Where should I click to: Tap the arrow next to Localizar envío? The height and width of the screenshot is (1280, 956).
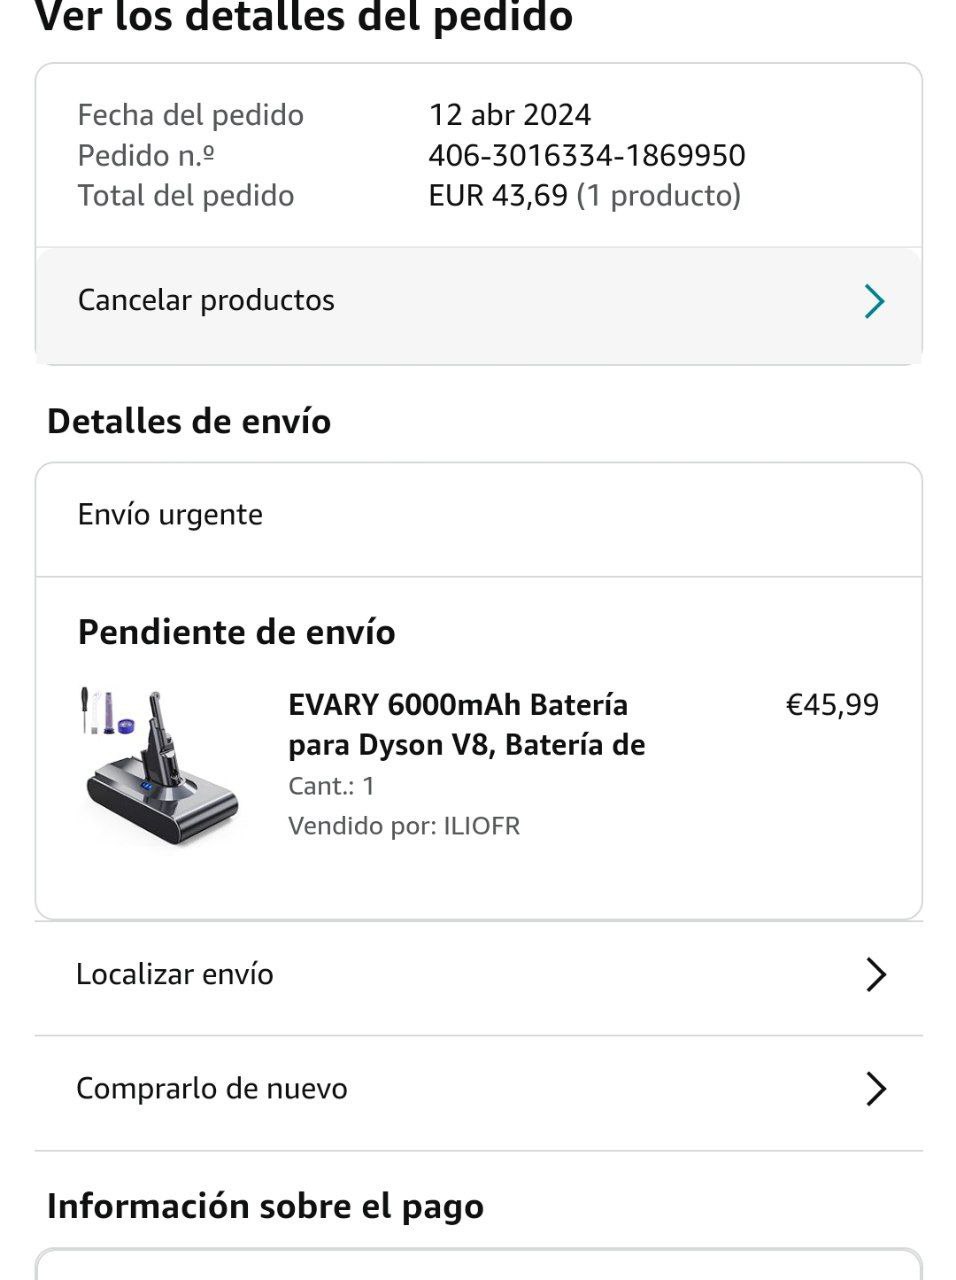click(x=875, y=974)
